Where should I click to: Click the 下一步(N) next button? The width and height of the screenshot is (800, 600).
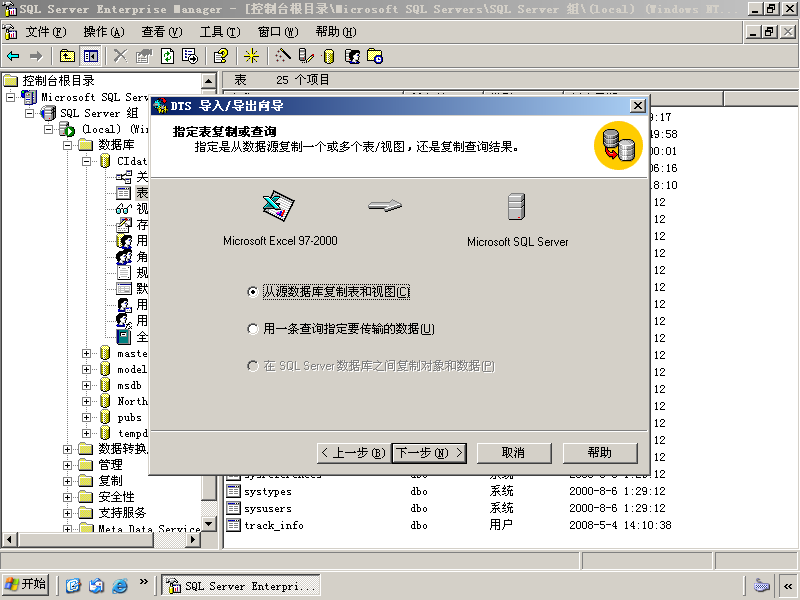(x=429, y=453)
